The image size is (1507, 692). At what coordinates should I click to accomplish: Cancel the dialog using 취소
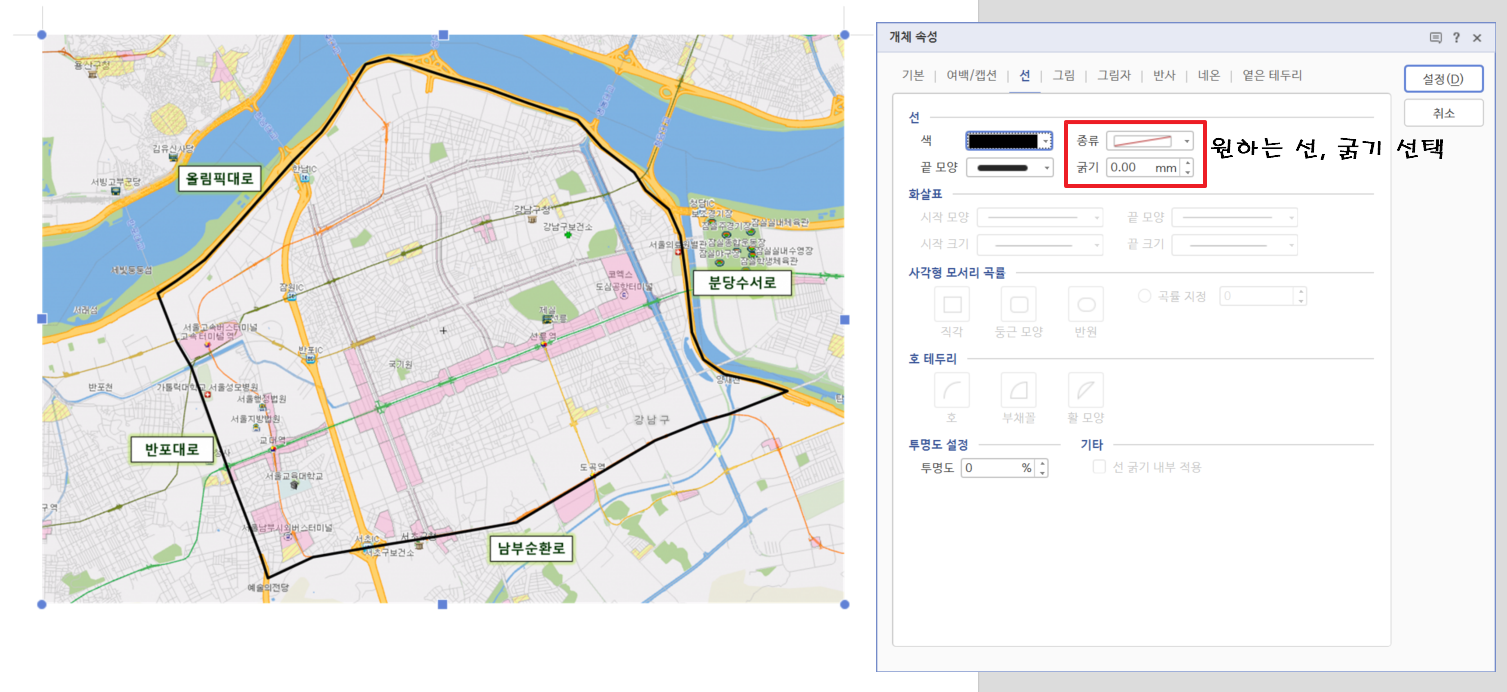(x=1443, y=112)
